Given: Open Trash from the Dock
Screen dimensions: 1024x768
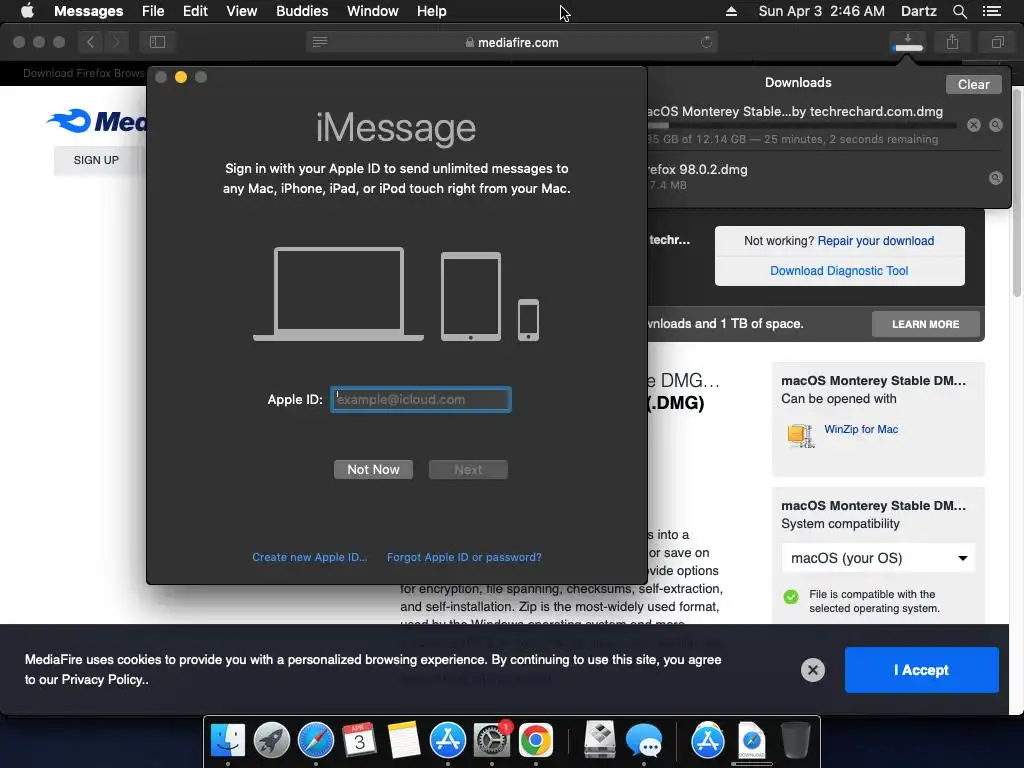Looking at the screenshot, I should click(x=795, y=741).
